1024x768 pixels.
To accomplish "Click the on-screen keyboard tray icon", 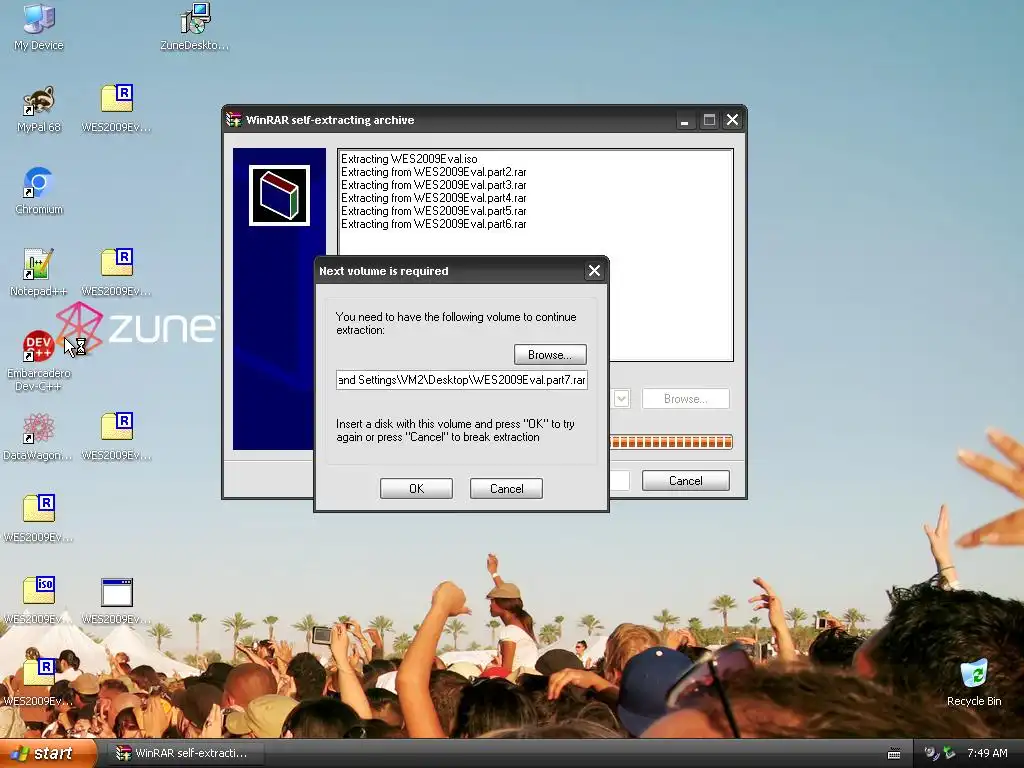I will (894, 754).
